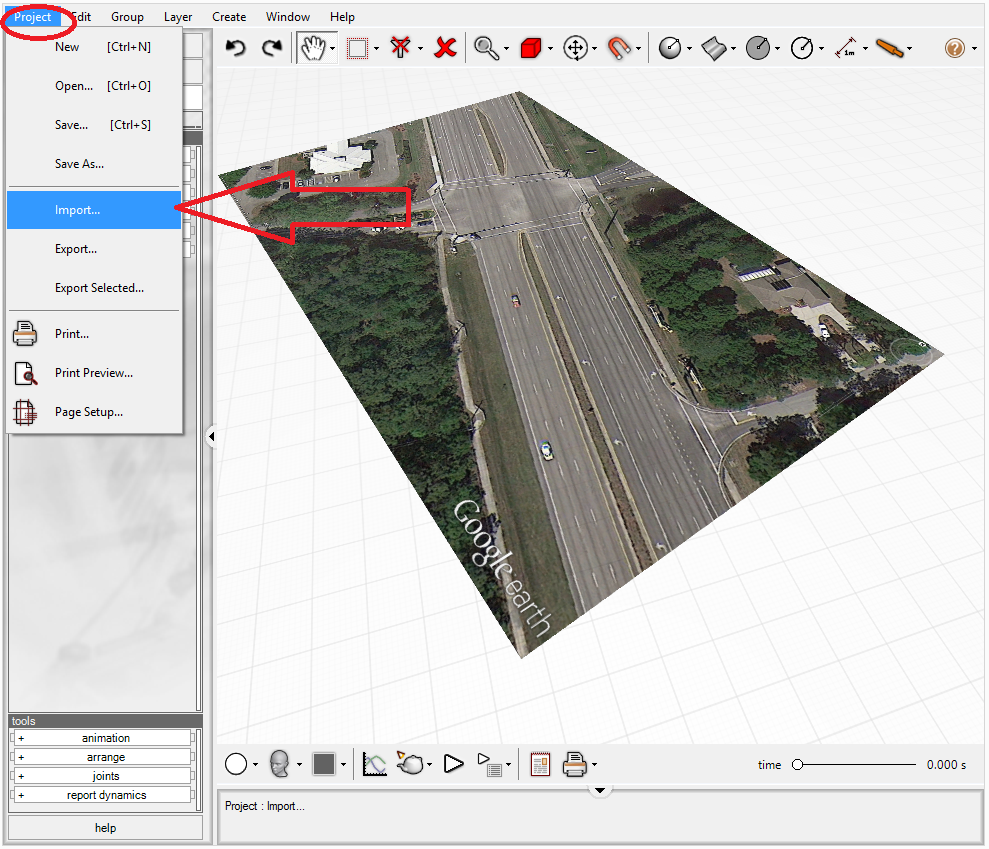The width and height of the screenshot is (989, 849).
Task: Open the Layer menu
Action: click(178, 17)
